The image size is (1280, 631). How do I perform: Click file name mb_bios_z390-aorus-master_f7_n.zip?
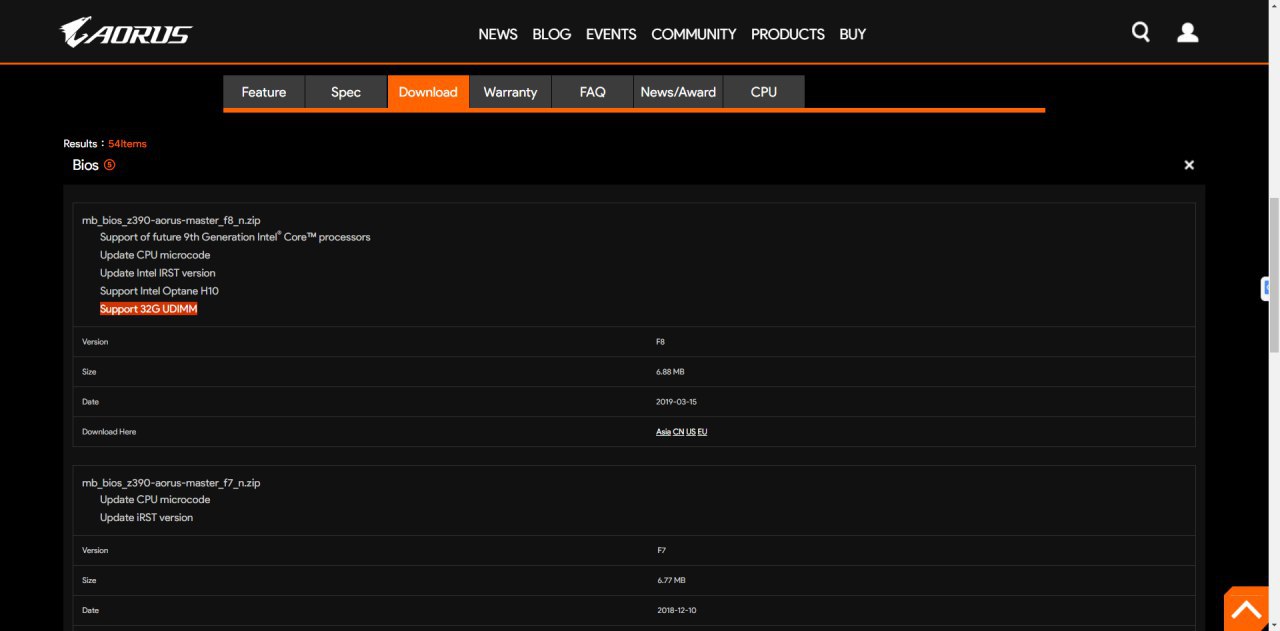(171, 483)
